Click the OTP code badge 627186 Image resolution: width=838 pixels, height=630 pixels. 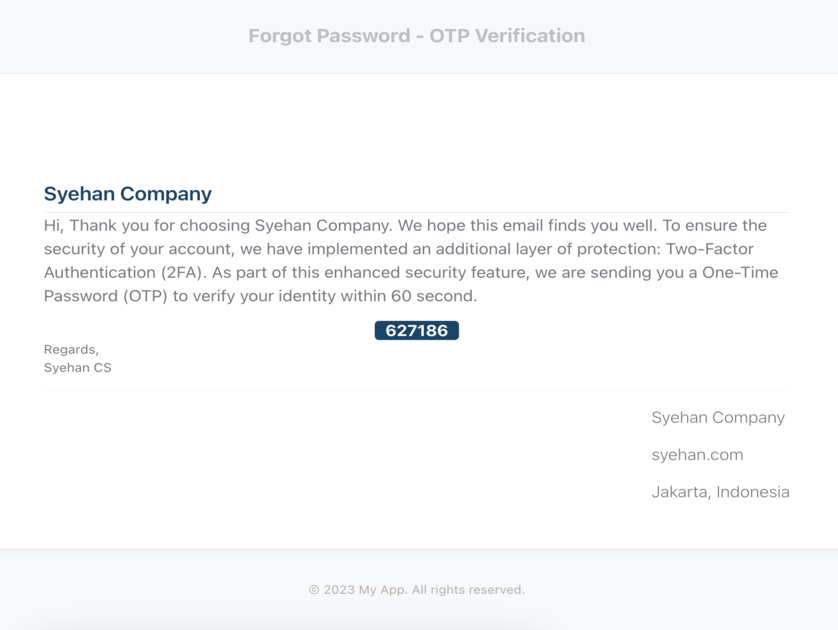point(416,330)
